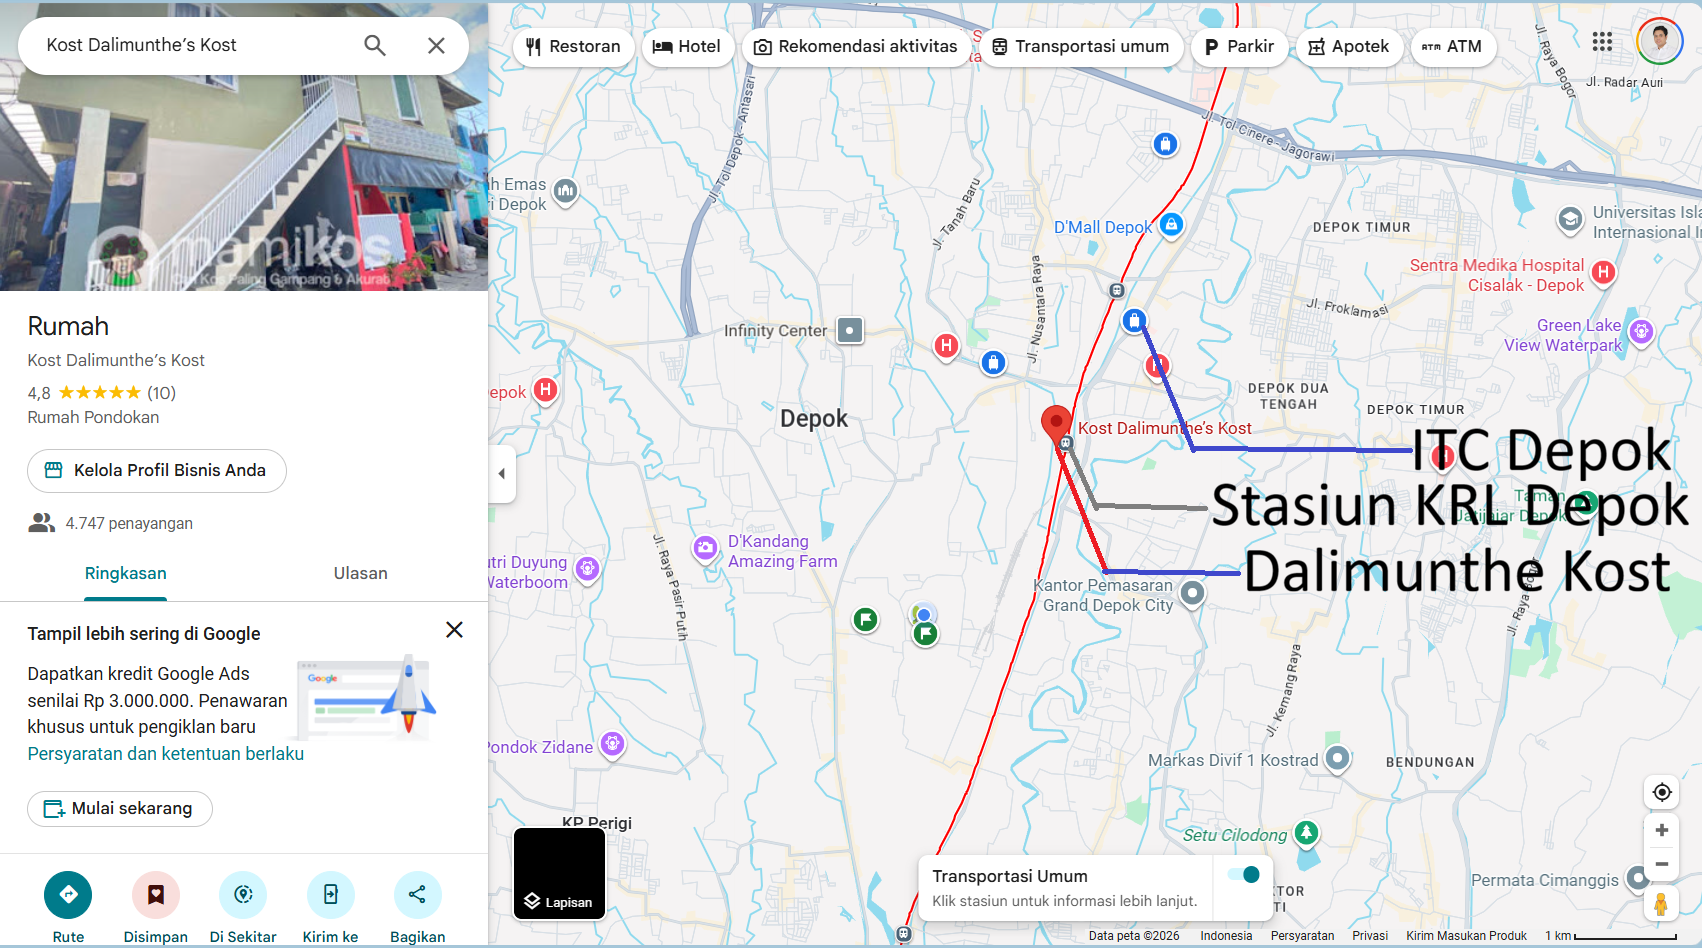Image resolution: width=1702 pixels, height=948 pixels.
Task: Share place using Bagikan icon
Action: (x=417, y=894)
